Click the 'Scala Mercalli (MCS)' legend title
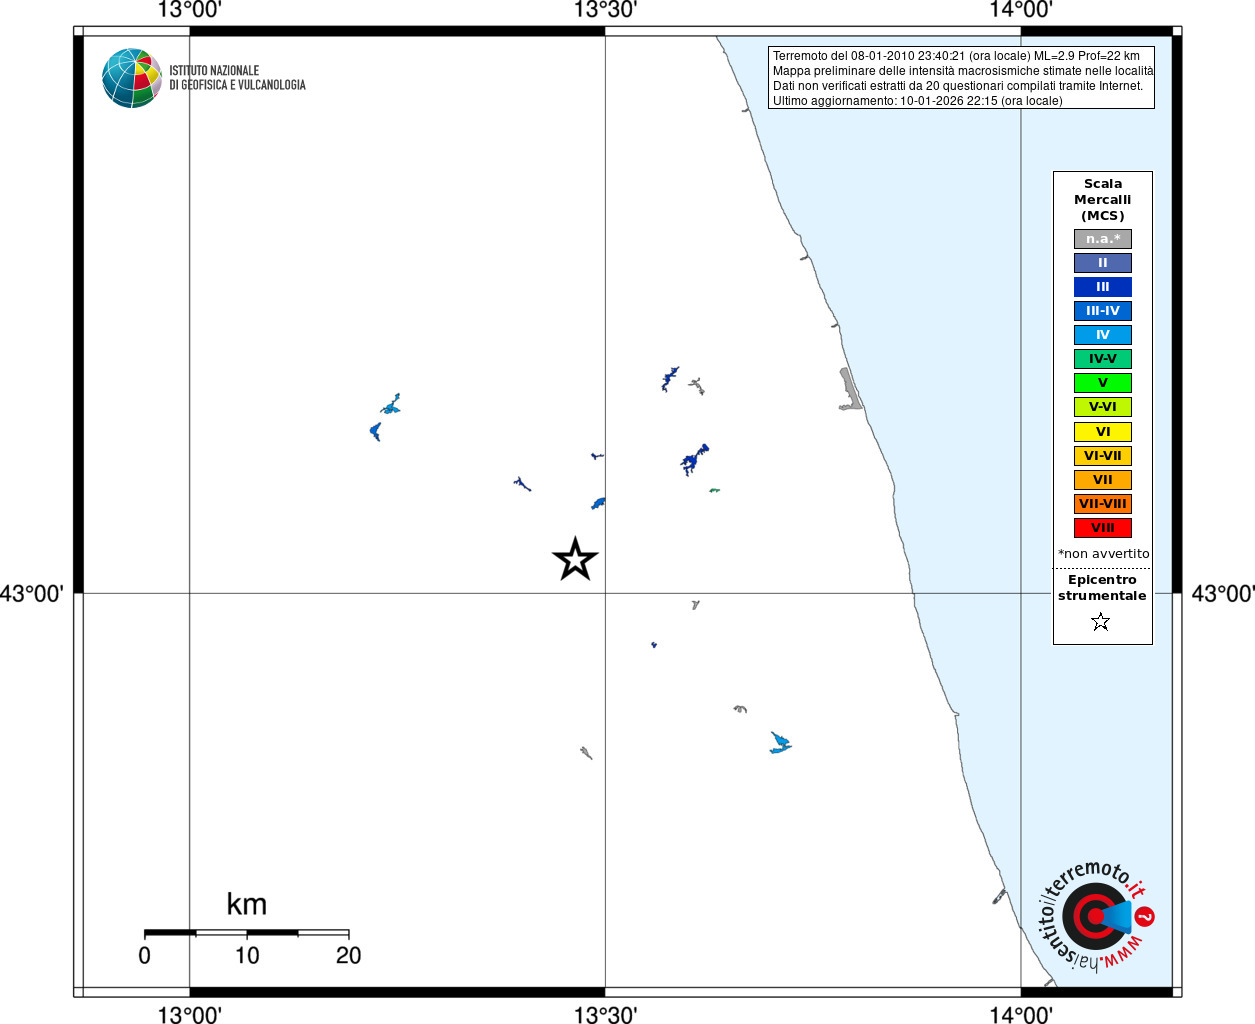This screenshot has width=1255, height=1024. tap(1102, 200)
